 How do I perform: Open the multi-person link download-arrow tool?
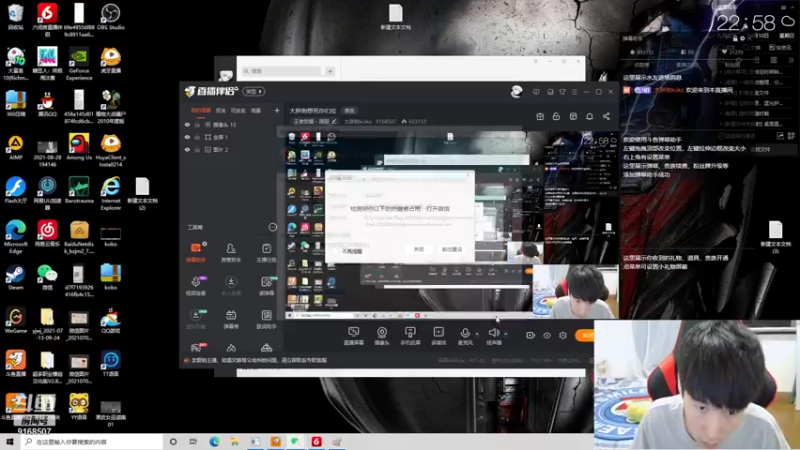pyautogui.click(x=231, y=286)
